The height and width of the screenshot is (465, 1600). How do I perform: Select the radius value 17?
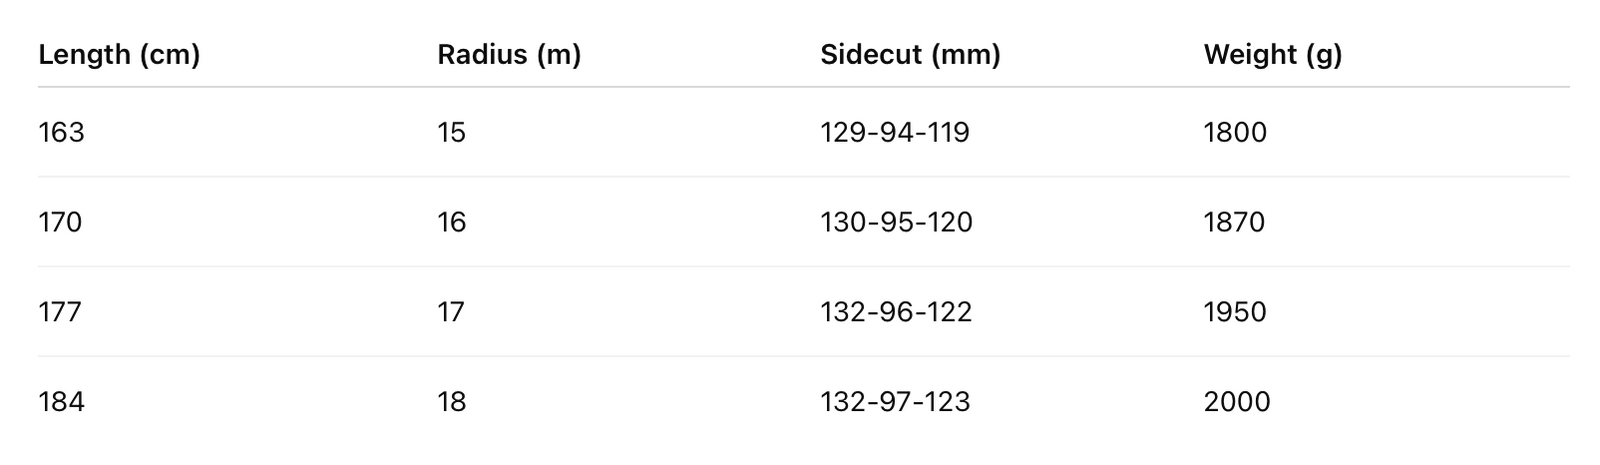pyautogui.click(x=451, y=312)
